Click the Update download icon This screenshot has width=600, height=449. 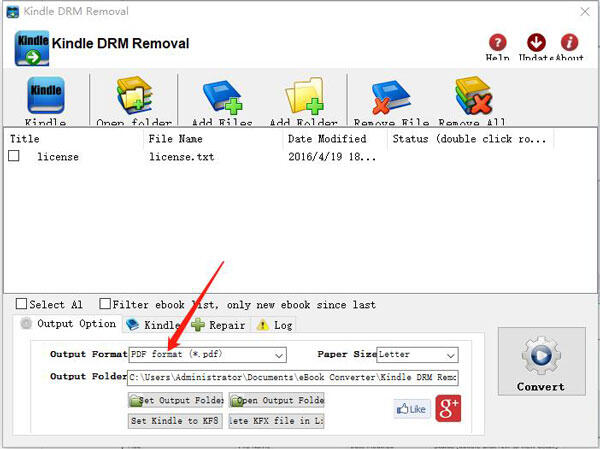pos(536,42)
